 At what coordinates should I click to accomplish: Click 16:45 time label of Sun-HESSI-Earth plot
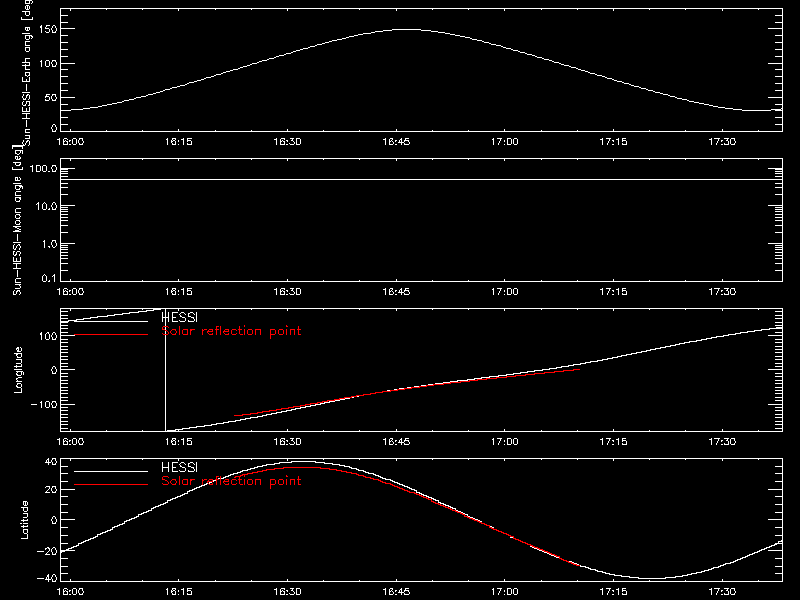[396, 142]
